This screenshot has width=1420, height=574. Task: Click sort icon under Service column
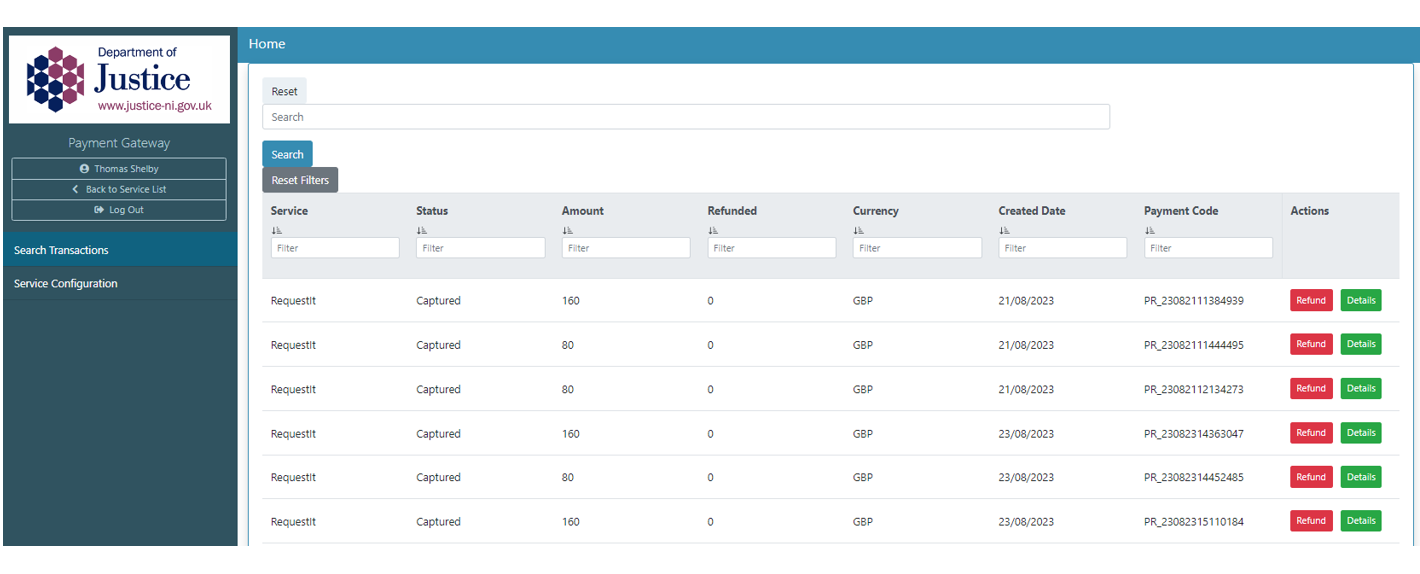coord(277,230)
